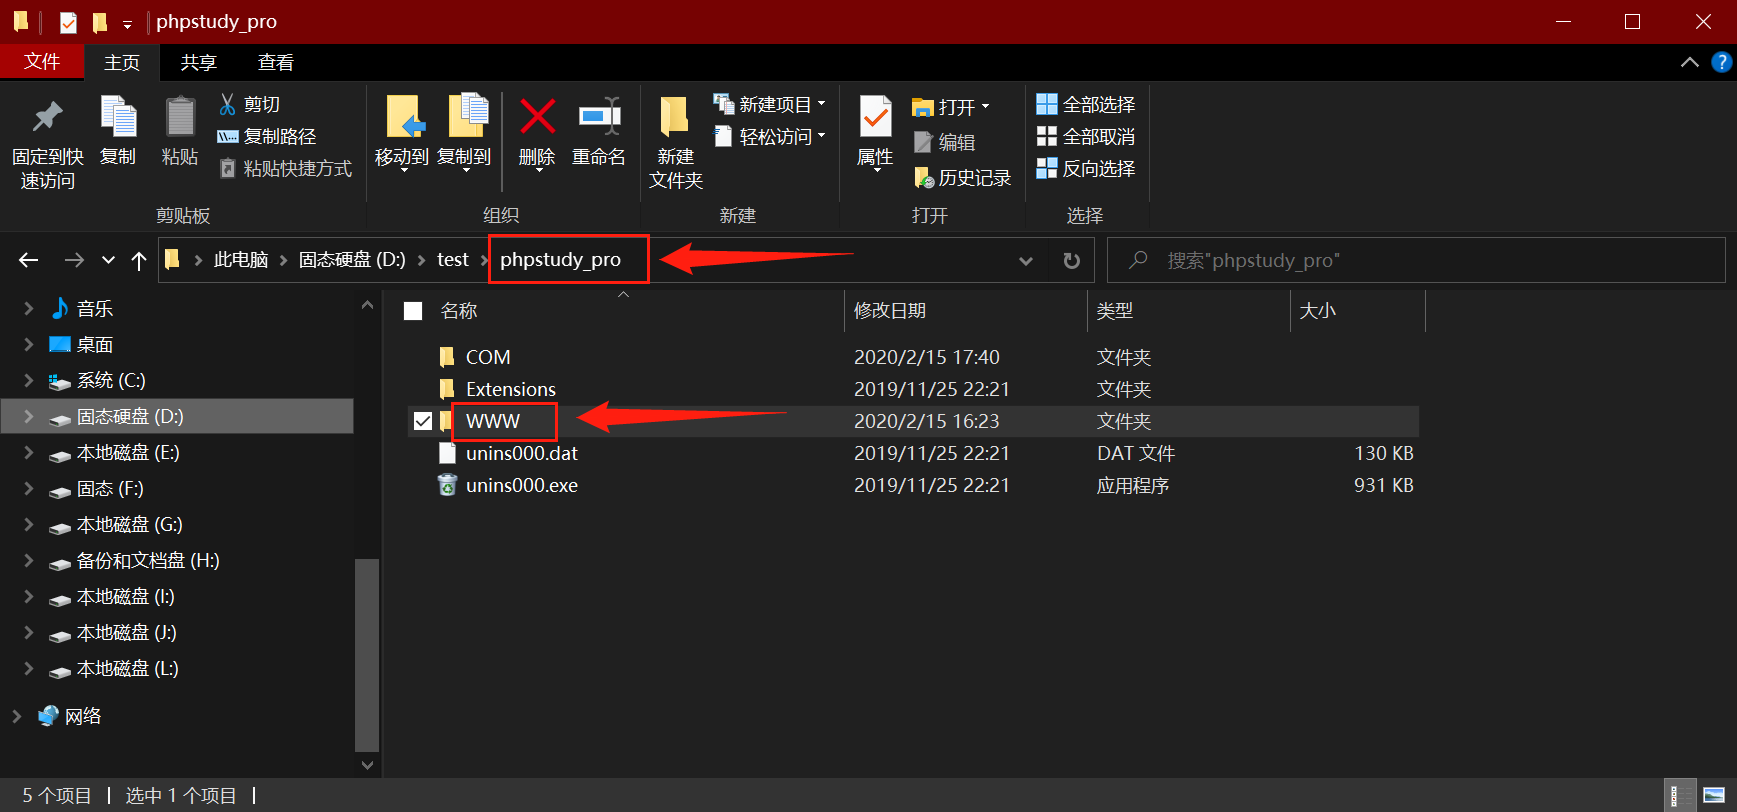Select the unins000.dat file
This screenshot has height=812, width=1737.
[x=522, y=453]
